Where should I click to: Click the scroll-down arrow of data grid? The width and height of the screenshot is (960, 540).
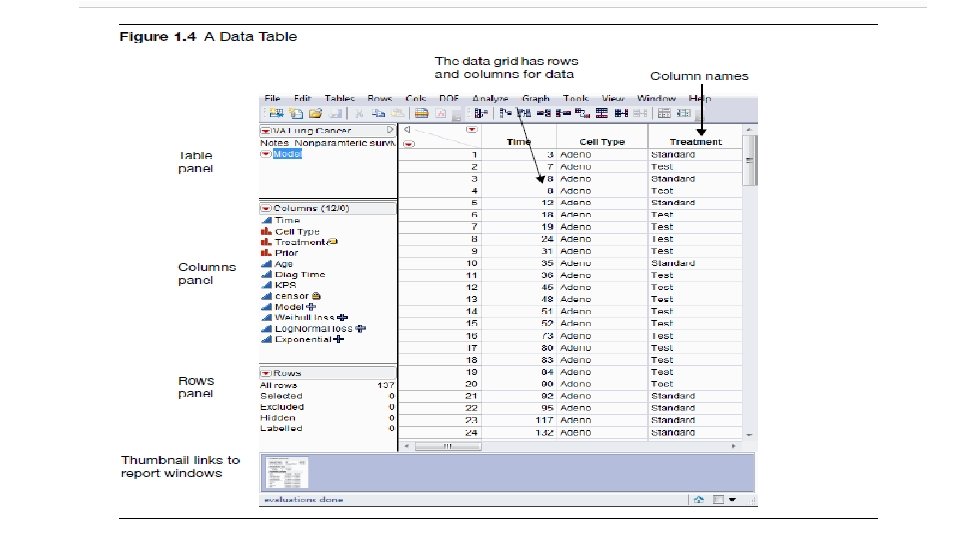(749, 435)
